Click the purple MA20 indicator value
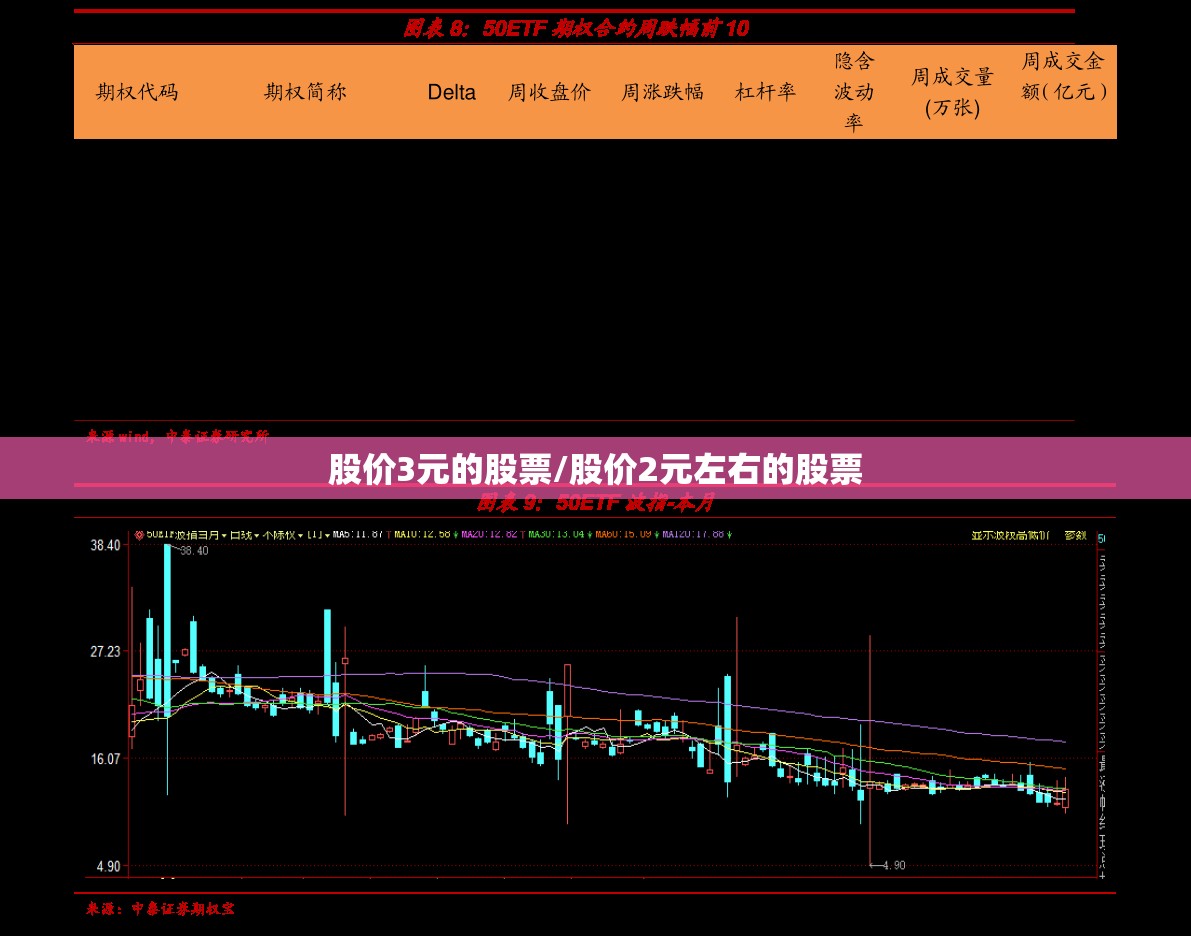 pos(489,534)
